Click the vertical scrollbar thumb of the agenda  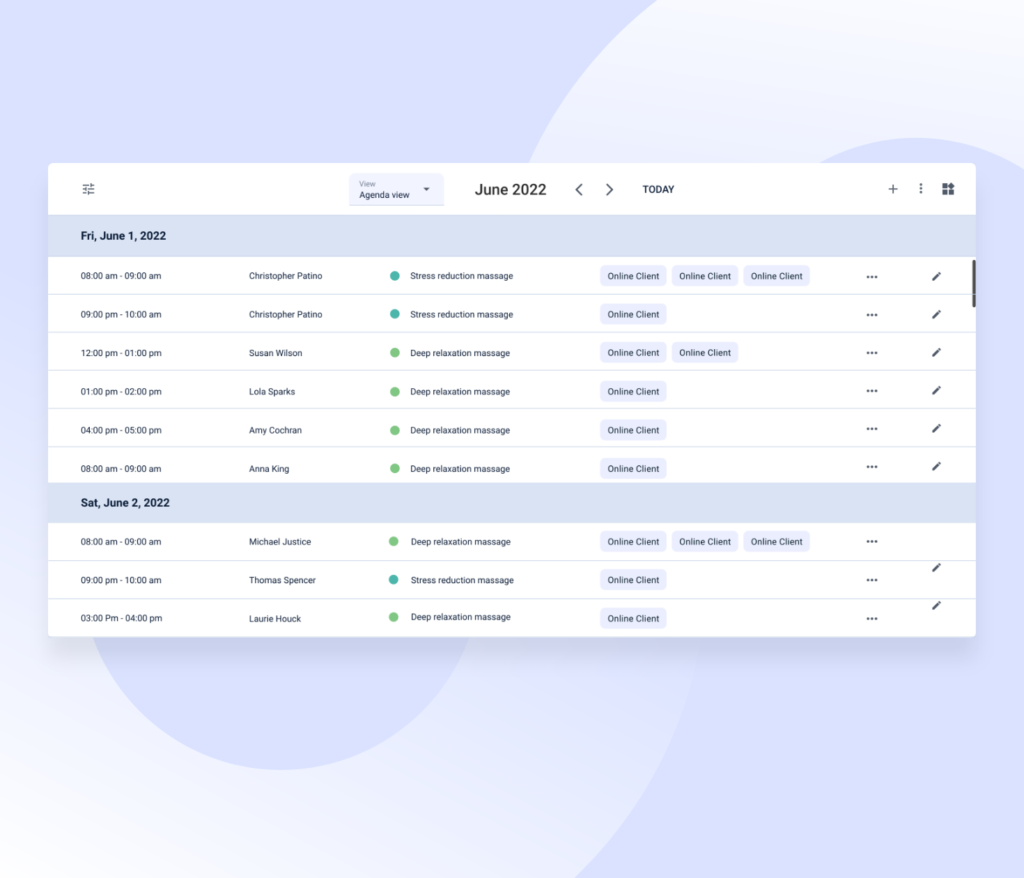pyautogui.click(x=973, y=284)
